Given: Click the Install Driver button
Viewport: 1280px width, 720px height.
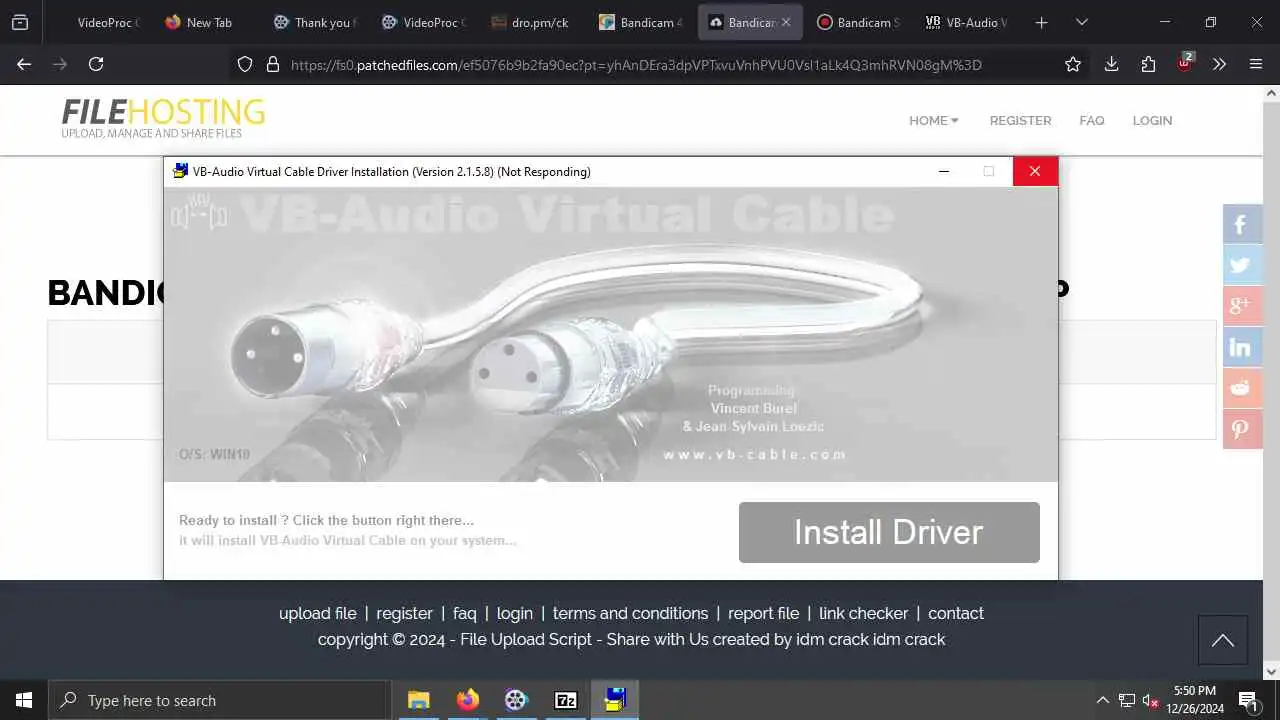Looking at the screenshot, I should click(889, 532).
